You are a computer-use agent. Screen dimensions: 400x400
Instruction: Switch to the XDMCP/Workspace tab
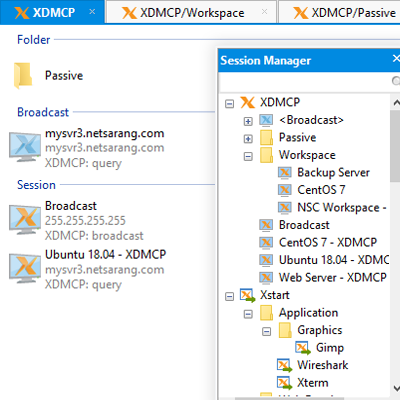coord(191,12)
